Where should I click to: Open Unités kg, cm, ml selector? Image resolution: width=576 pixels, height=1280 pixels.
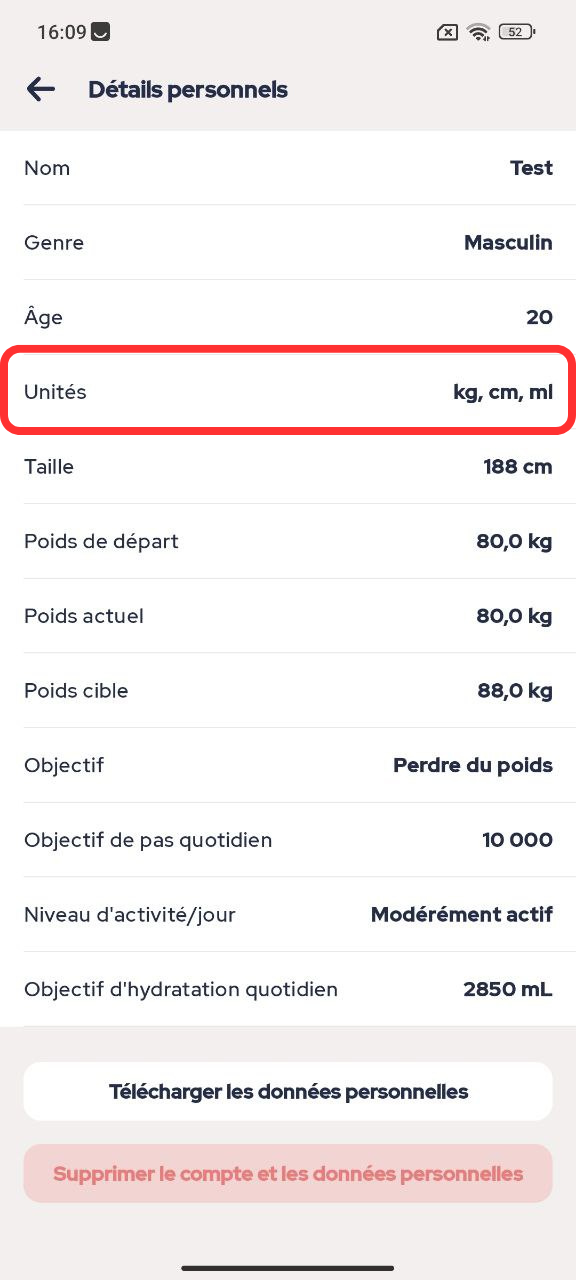coord(288,392)
